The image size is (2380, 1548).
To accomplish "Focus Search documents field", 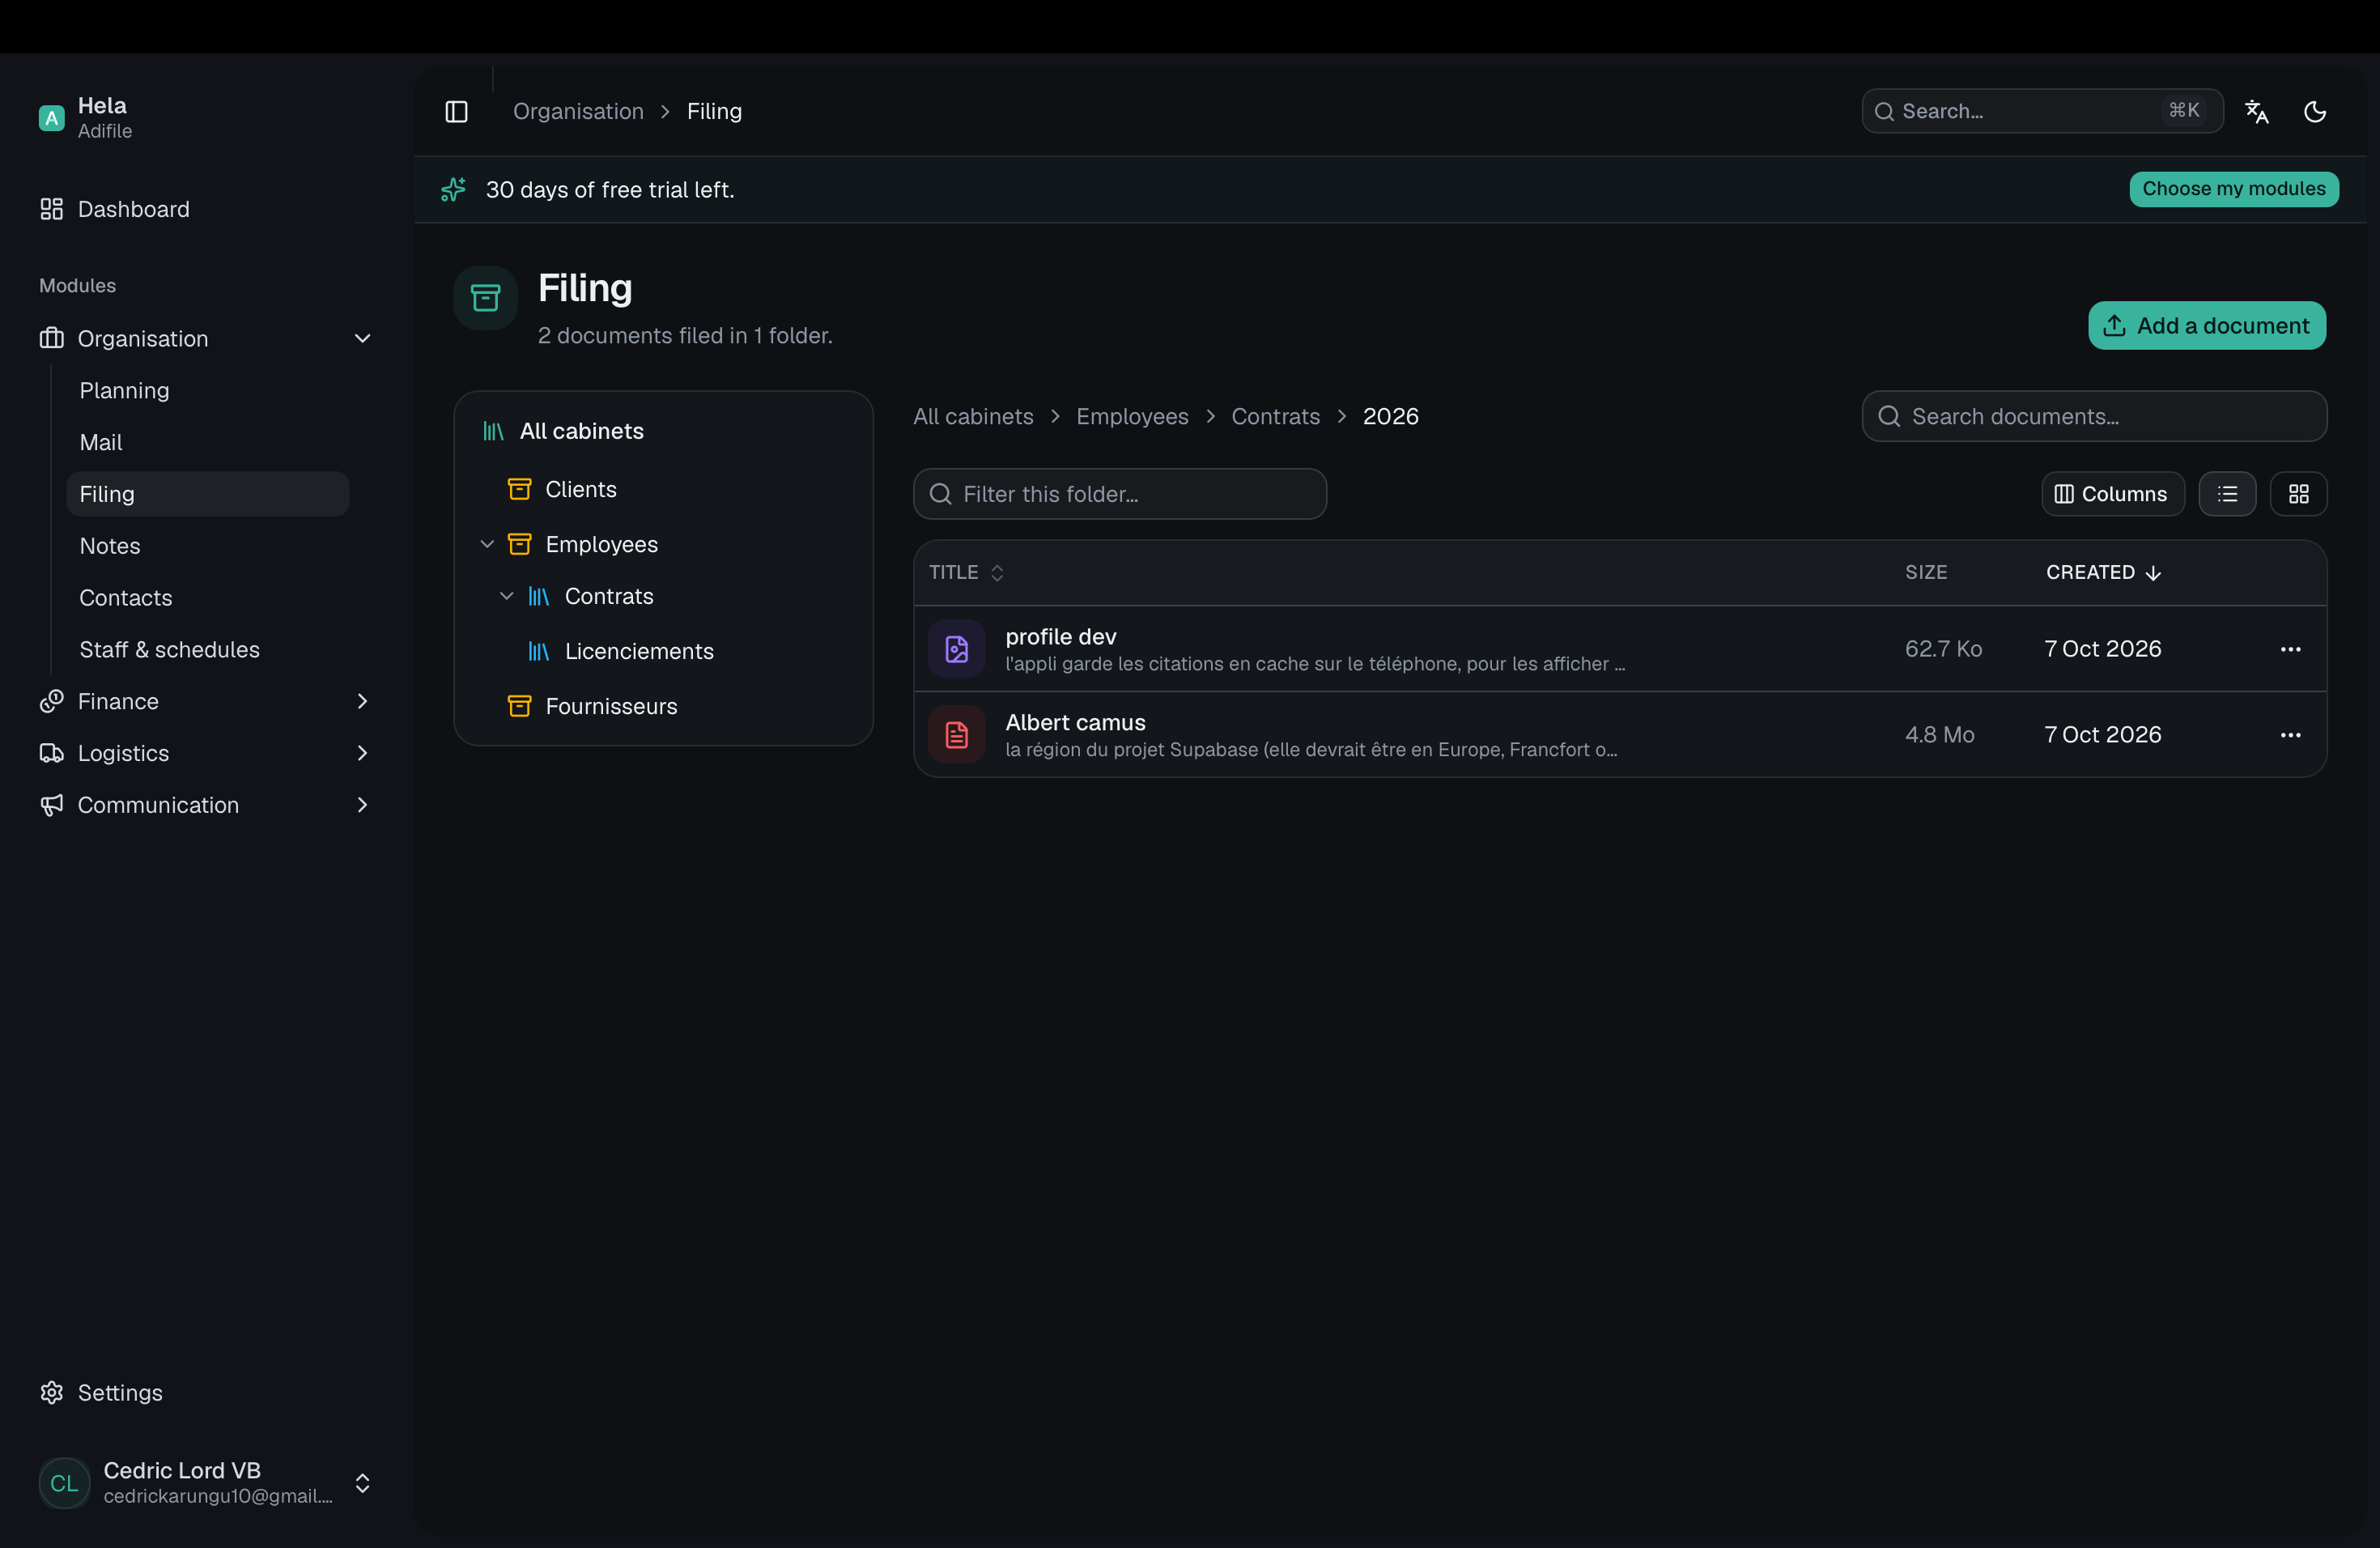I will (x=2094, y=416).
